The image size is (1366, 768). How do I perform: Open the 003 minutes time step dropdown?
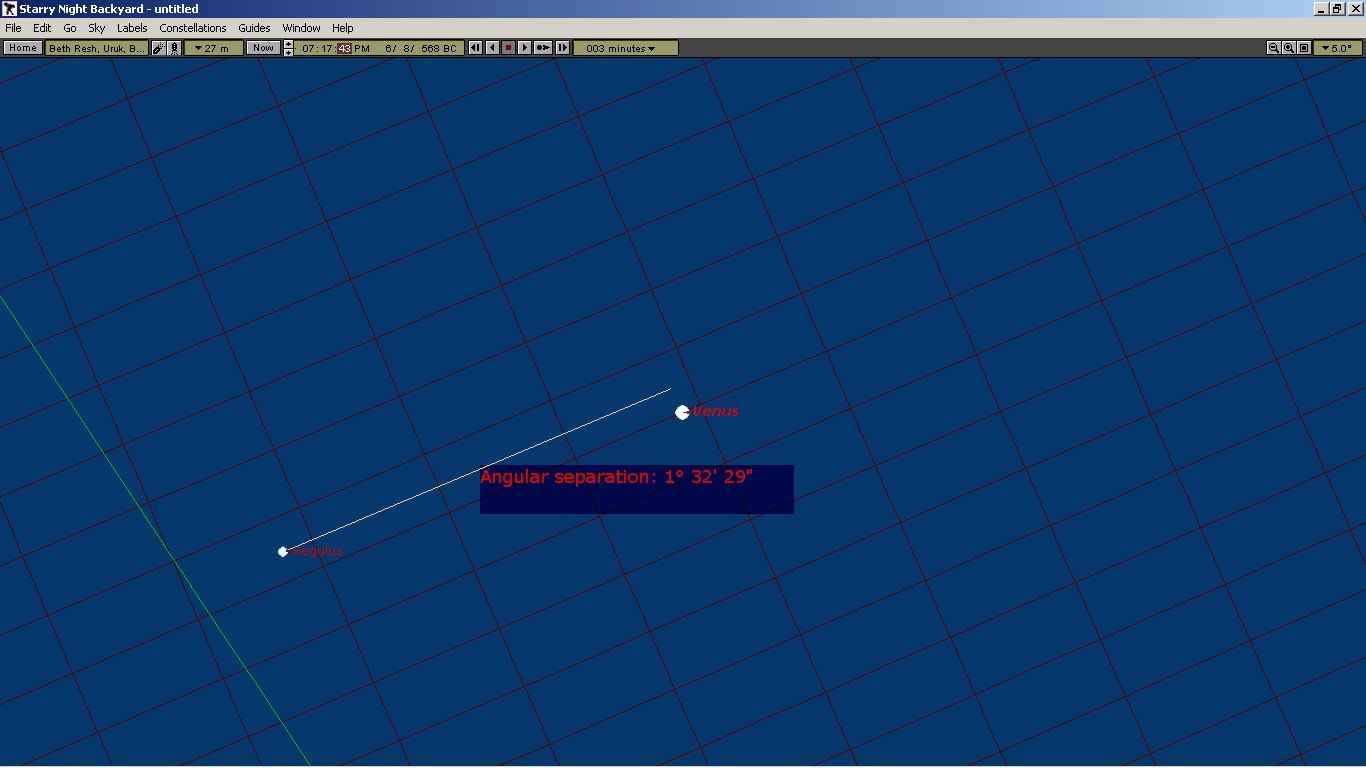(625, 48)
